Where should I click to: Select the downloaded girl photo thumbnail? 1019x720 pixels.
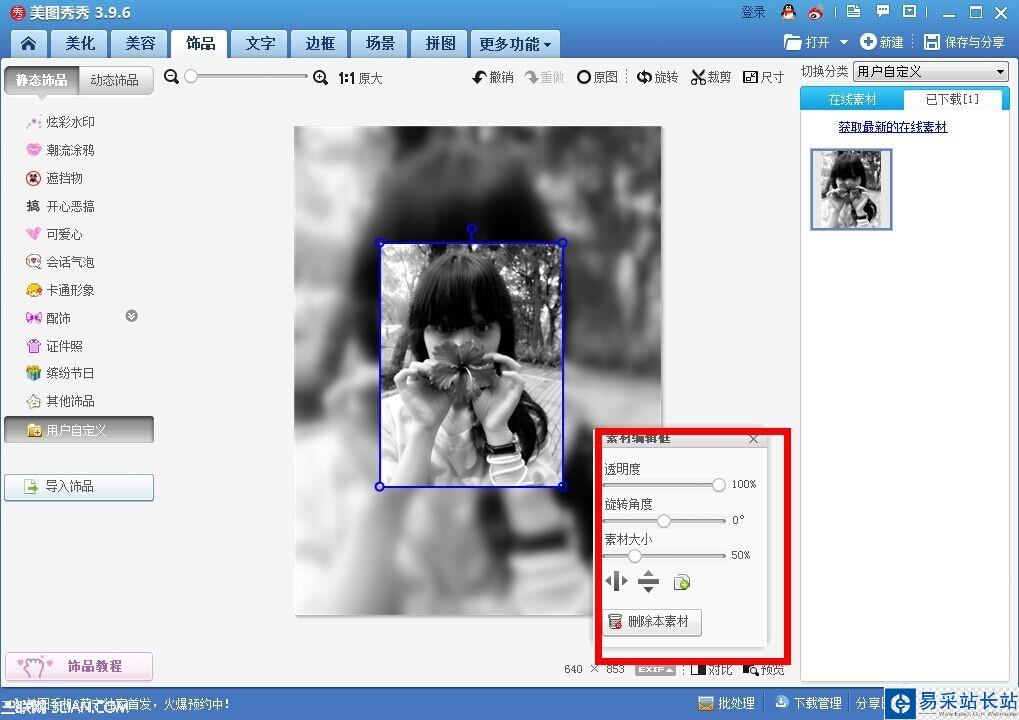point(851,189)
